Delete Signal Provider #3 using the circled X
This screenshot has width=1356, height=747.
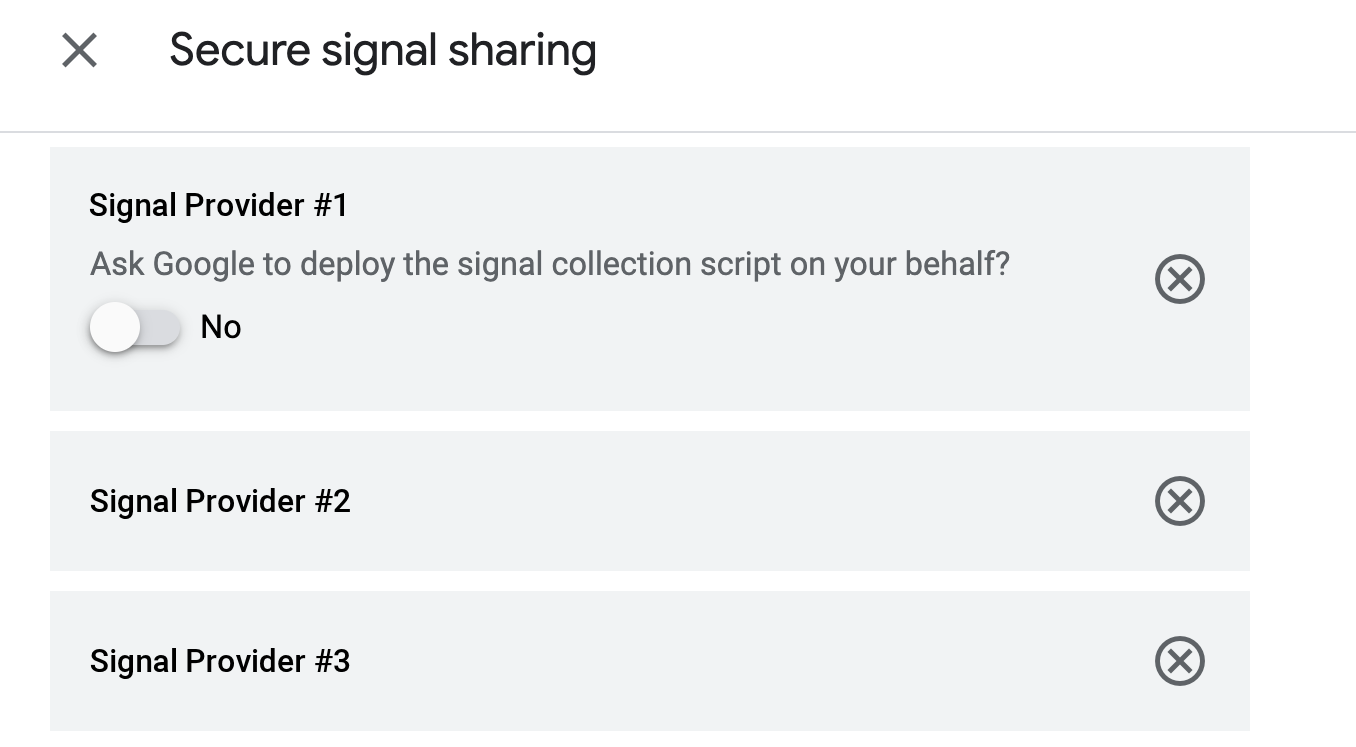1179,661
